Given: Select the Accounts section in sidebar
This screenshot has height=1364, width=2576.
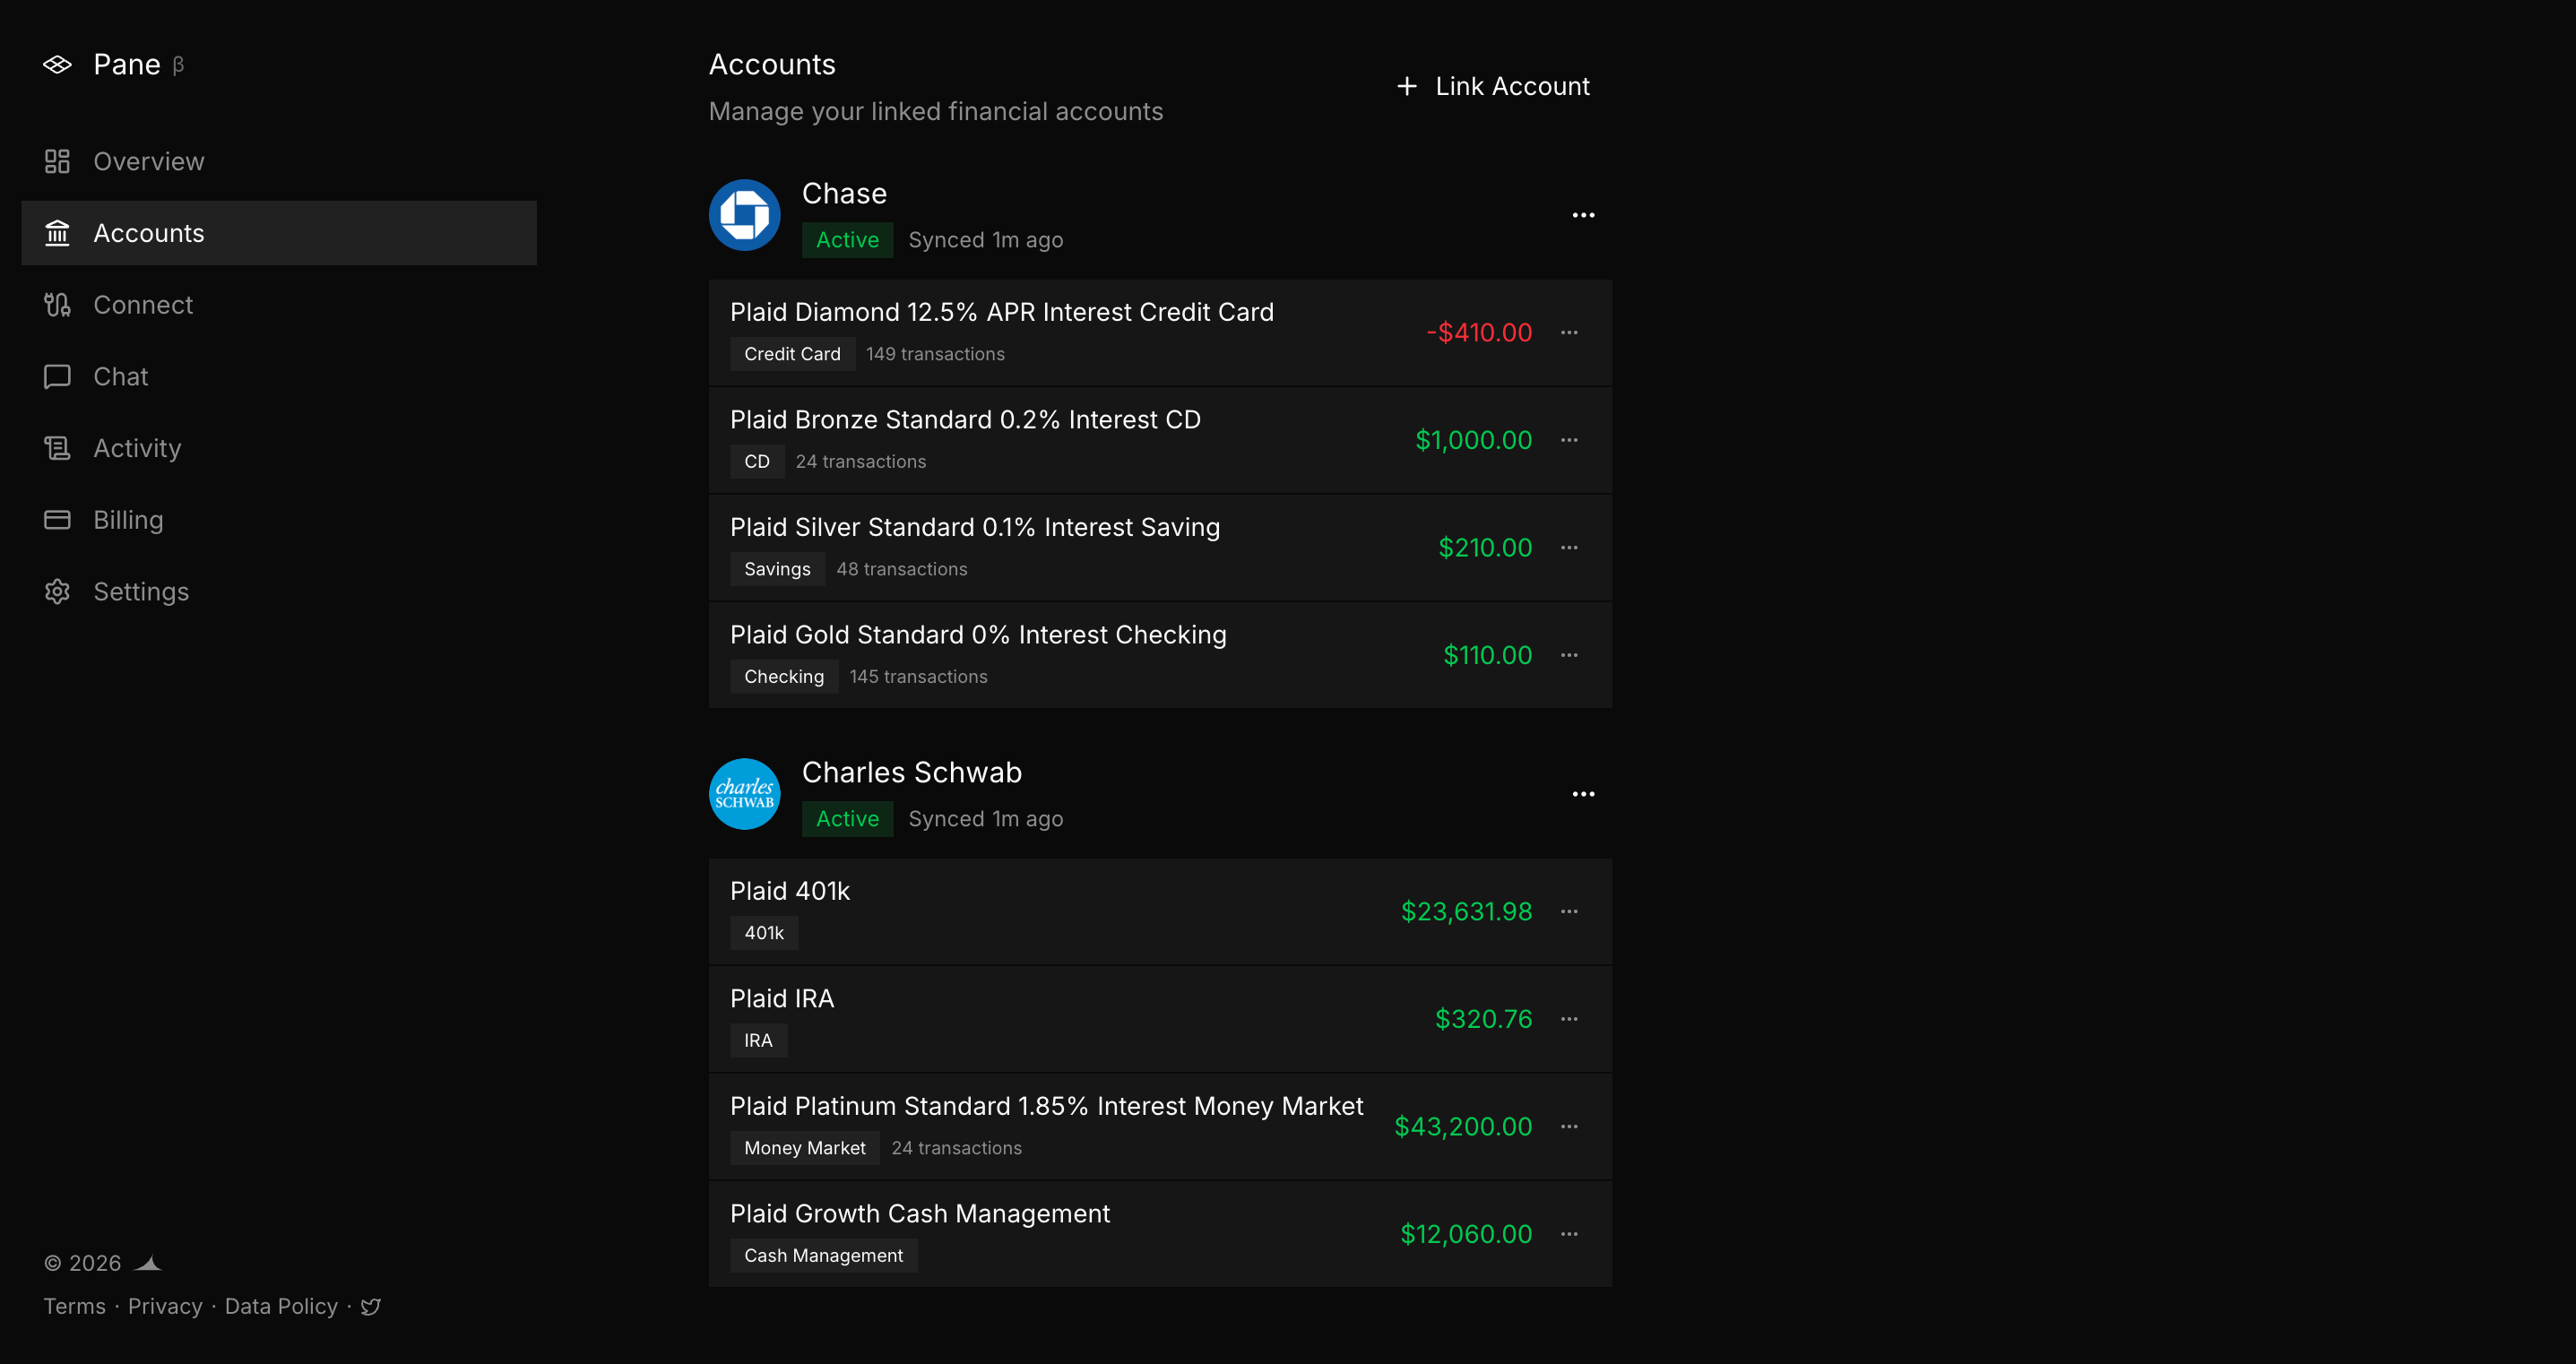Looking at the screenshot, I should tap(148, 232).
